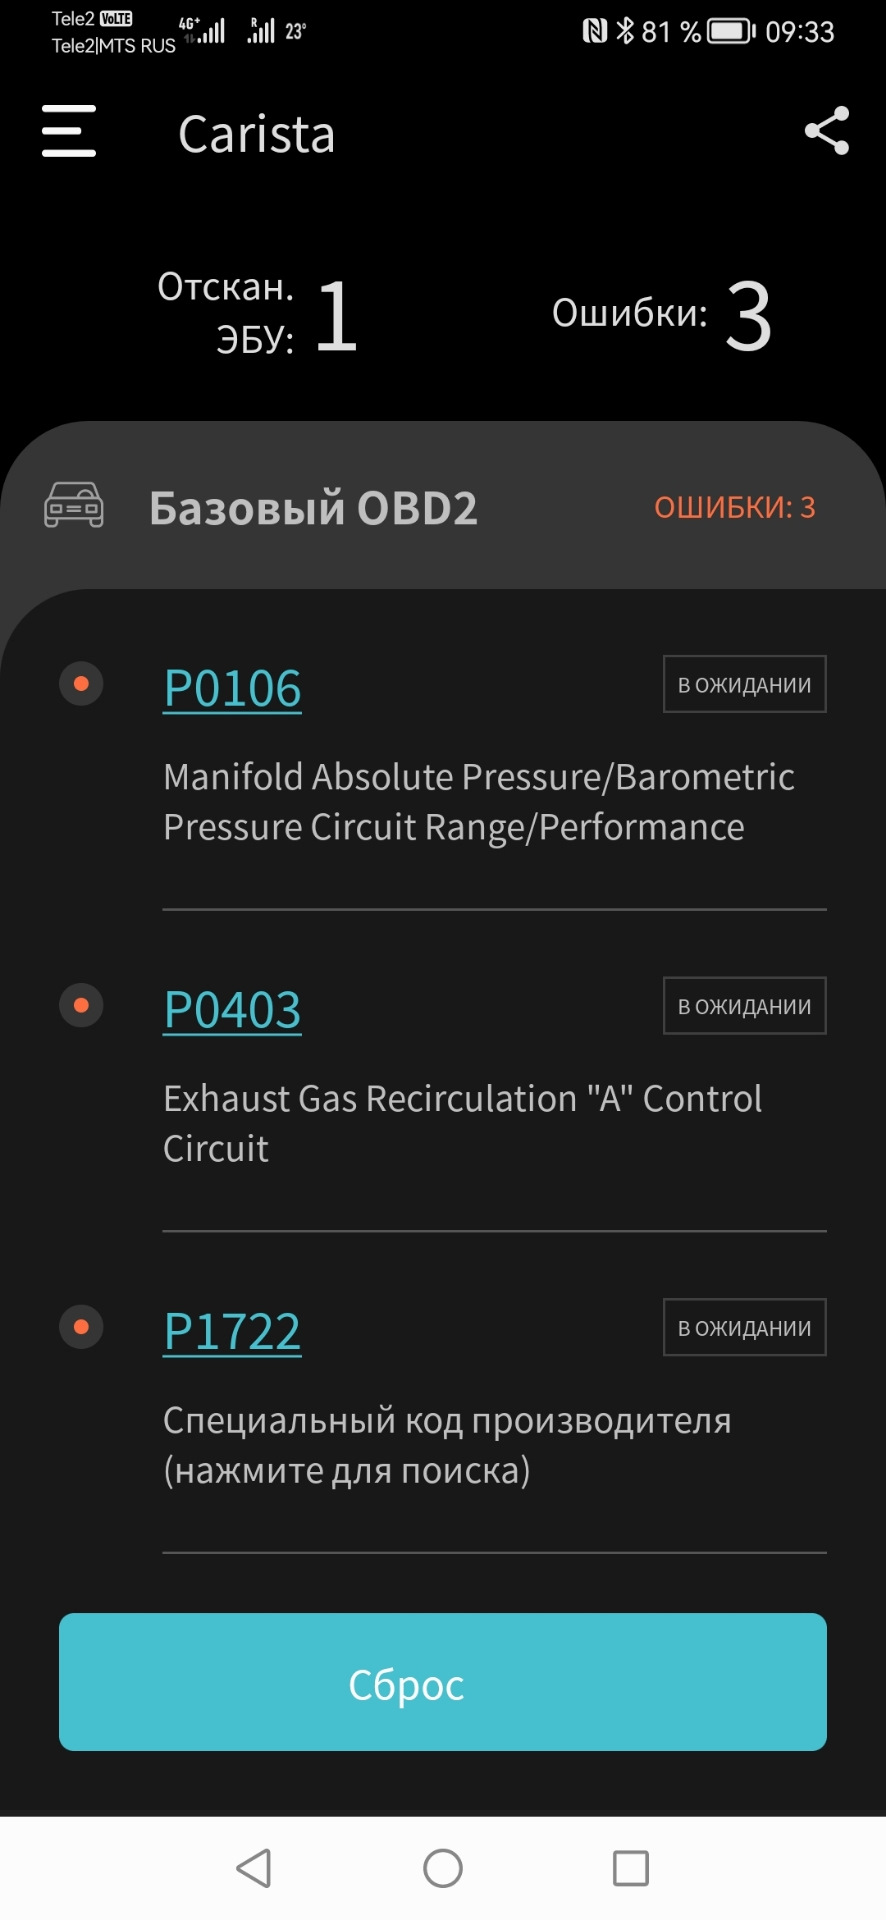Viewport: 886px width, 1920px height.
Task: Tap В ОЖИДАНИИ badge for P1722
Action: (744, 1328)
